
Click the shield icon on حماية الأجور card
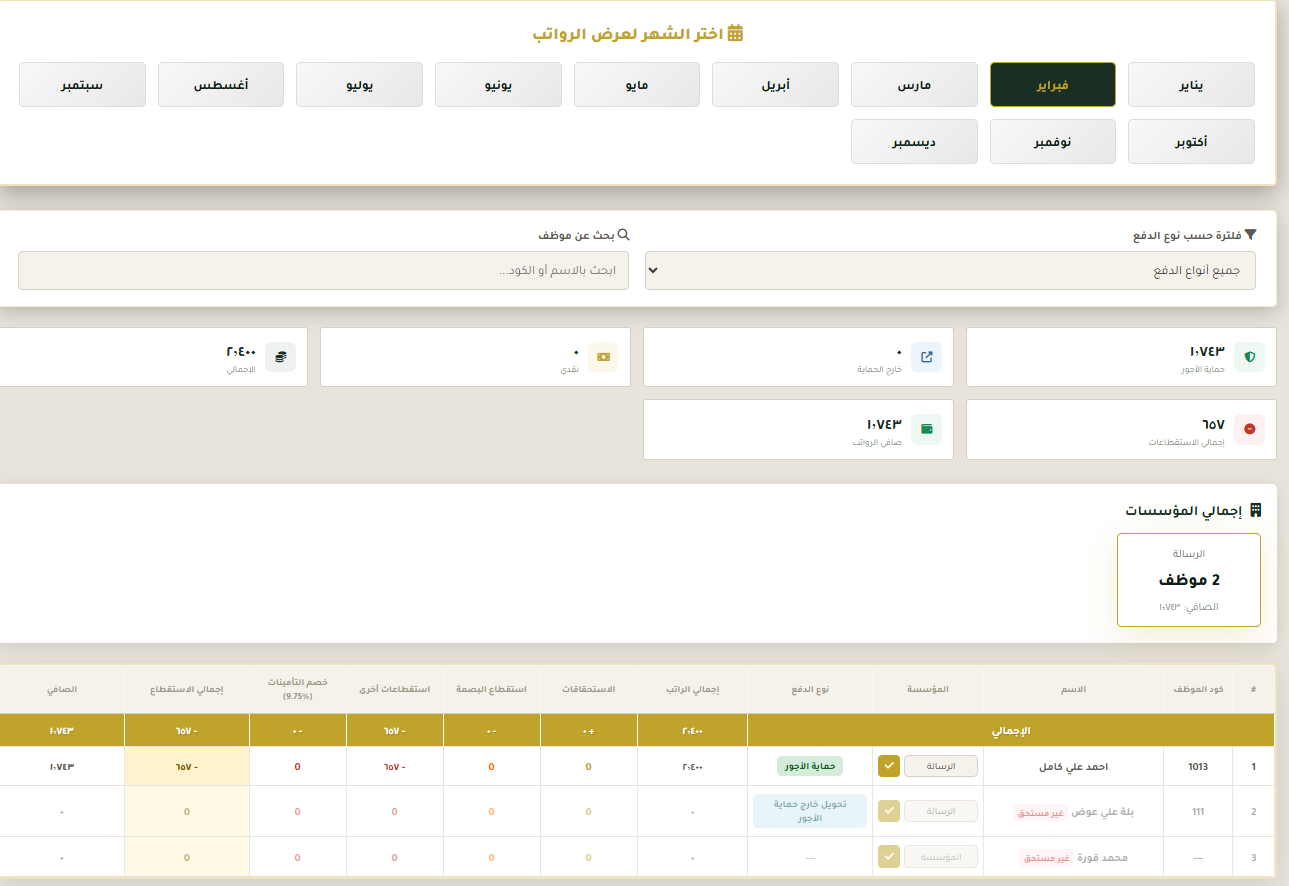(x=1249, y=356)
